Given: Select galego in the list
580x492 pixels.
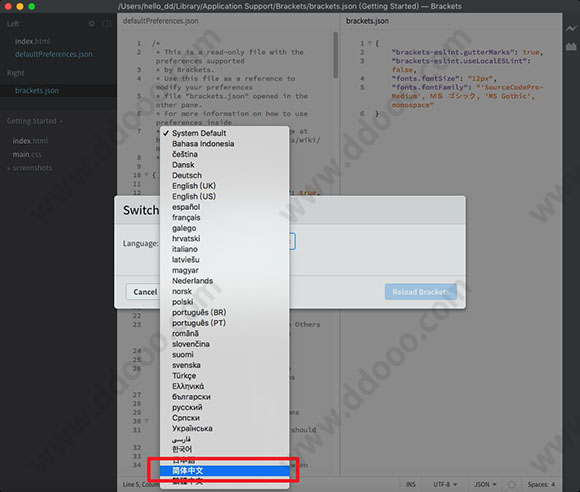Looking at the screenshot, I should 225,228.
